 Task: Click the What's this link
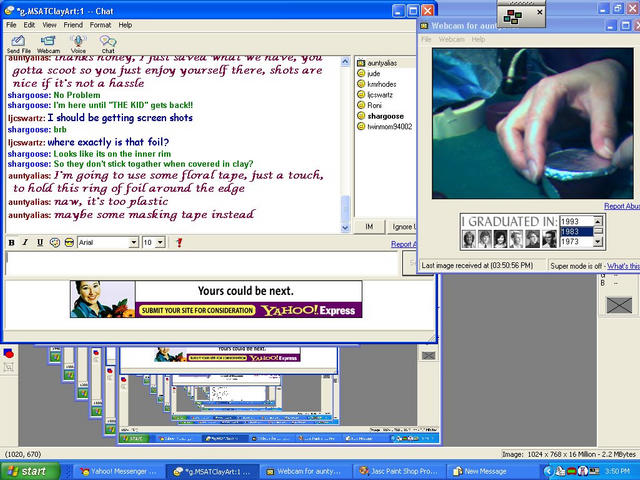[623, 266]
